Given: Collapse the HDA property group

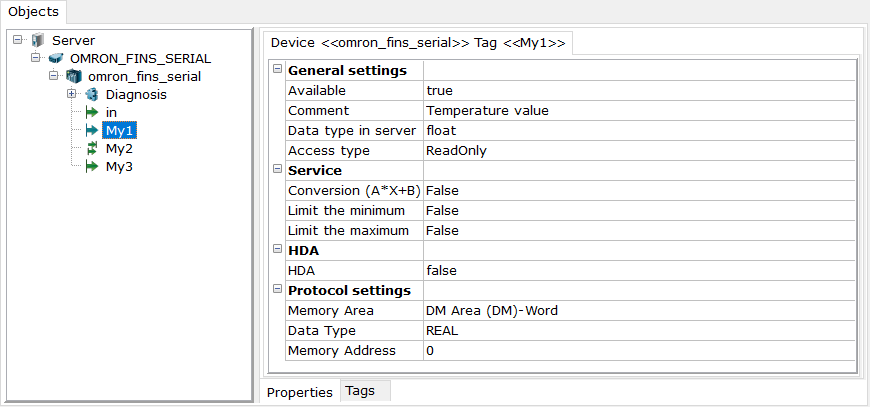Looking at the screenshot, I should pyautogui.click(x=277, y=250).
